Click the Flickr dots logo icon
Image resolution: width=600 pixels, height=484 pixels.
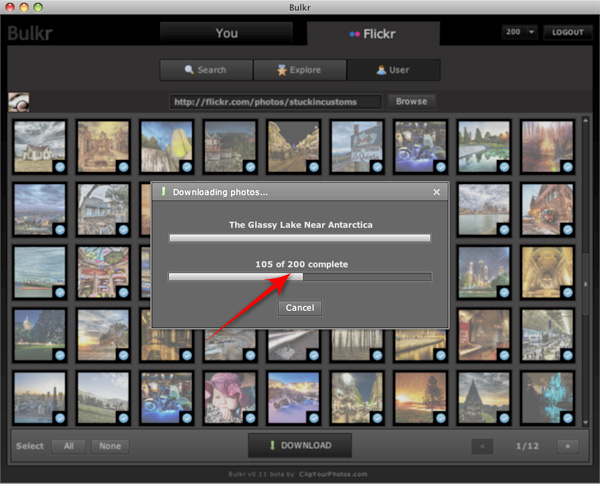coord(355,34)
